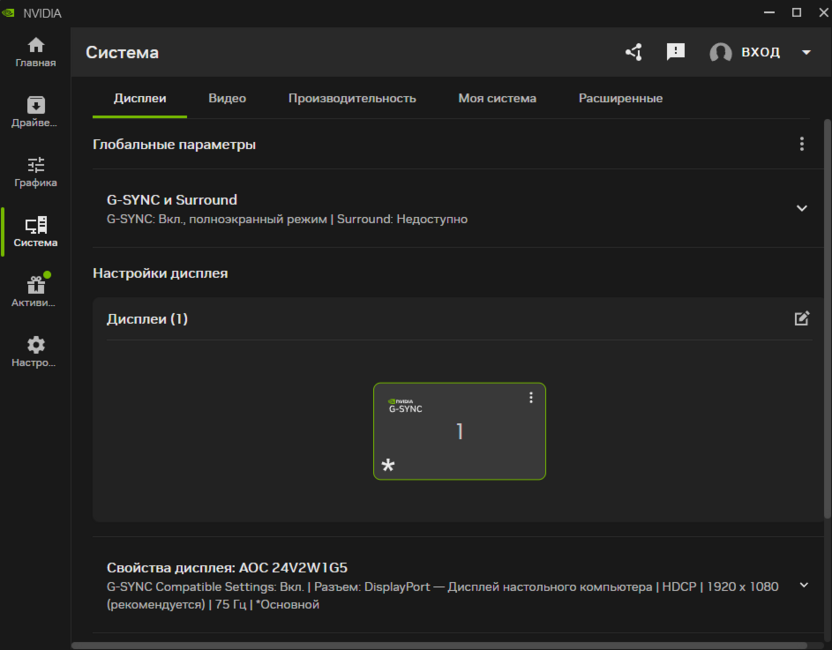Image resolution: width=832 pixels, height=650 pixels.
Task: Click the NVIDIA logo in title bar
Action: point(8,13)
